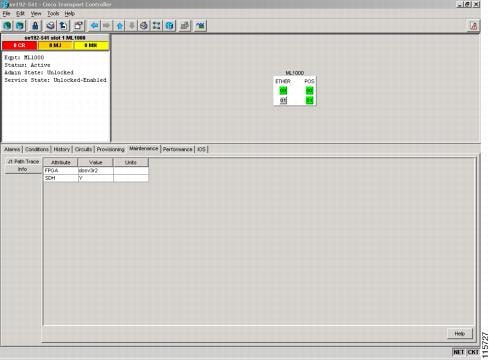Viewport: 489px width, 360px height.
Task: Click 'Admin State: Unlocked' text
Action: [39, 72]
